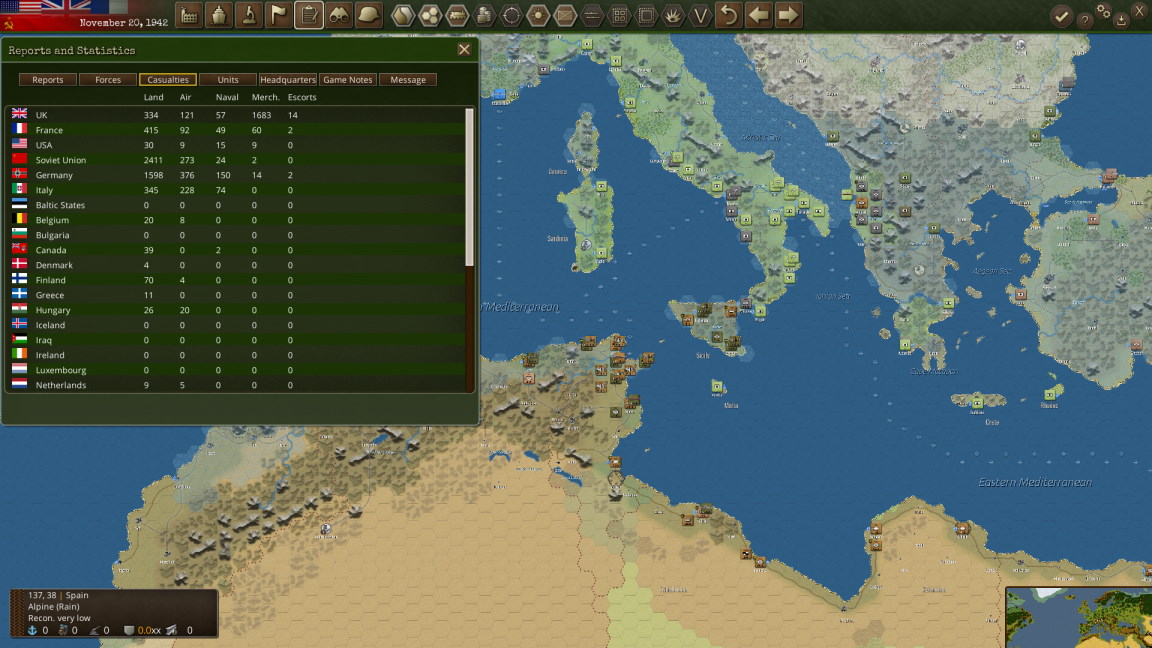Click the 'Italy' row label
The width and height of the screenshot is (1152, 648).
click(44, 190)
